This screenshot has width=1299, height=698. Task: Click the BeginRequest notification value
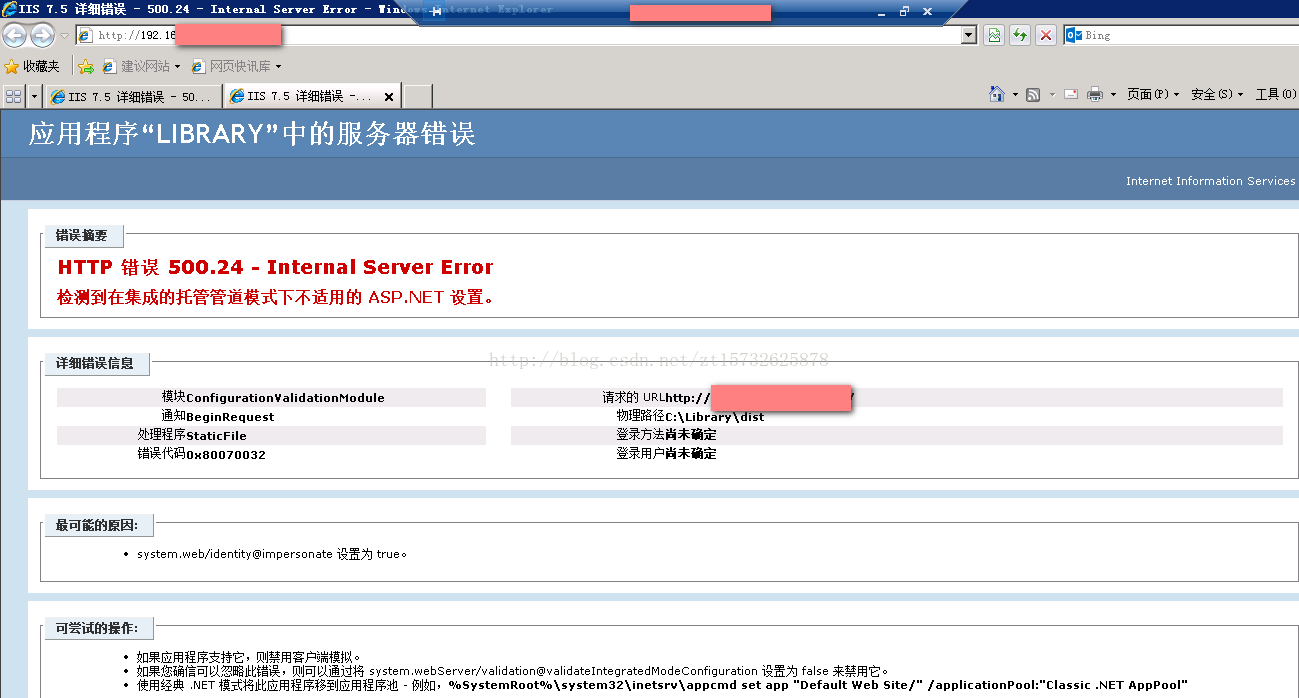[x=230, y=416]
